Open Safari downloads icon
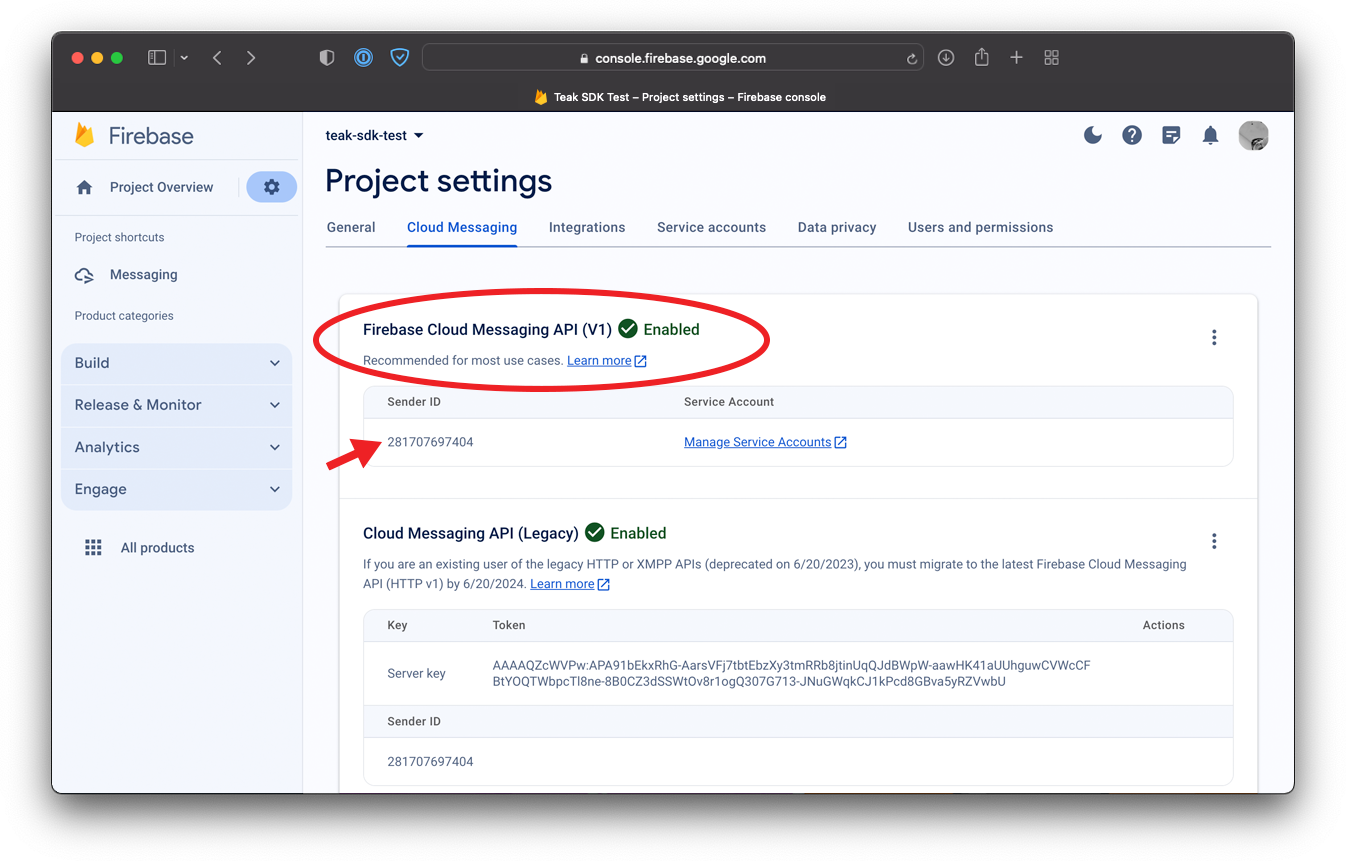Viewport: 1346px width, 861px height. point(946,58)
